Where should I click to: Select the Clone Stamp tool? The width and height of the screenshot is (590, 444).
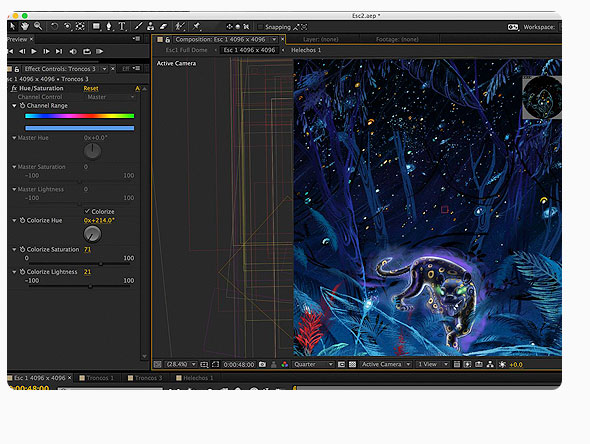tap(151, 26)
